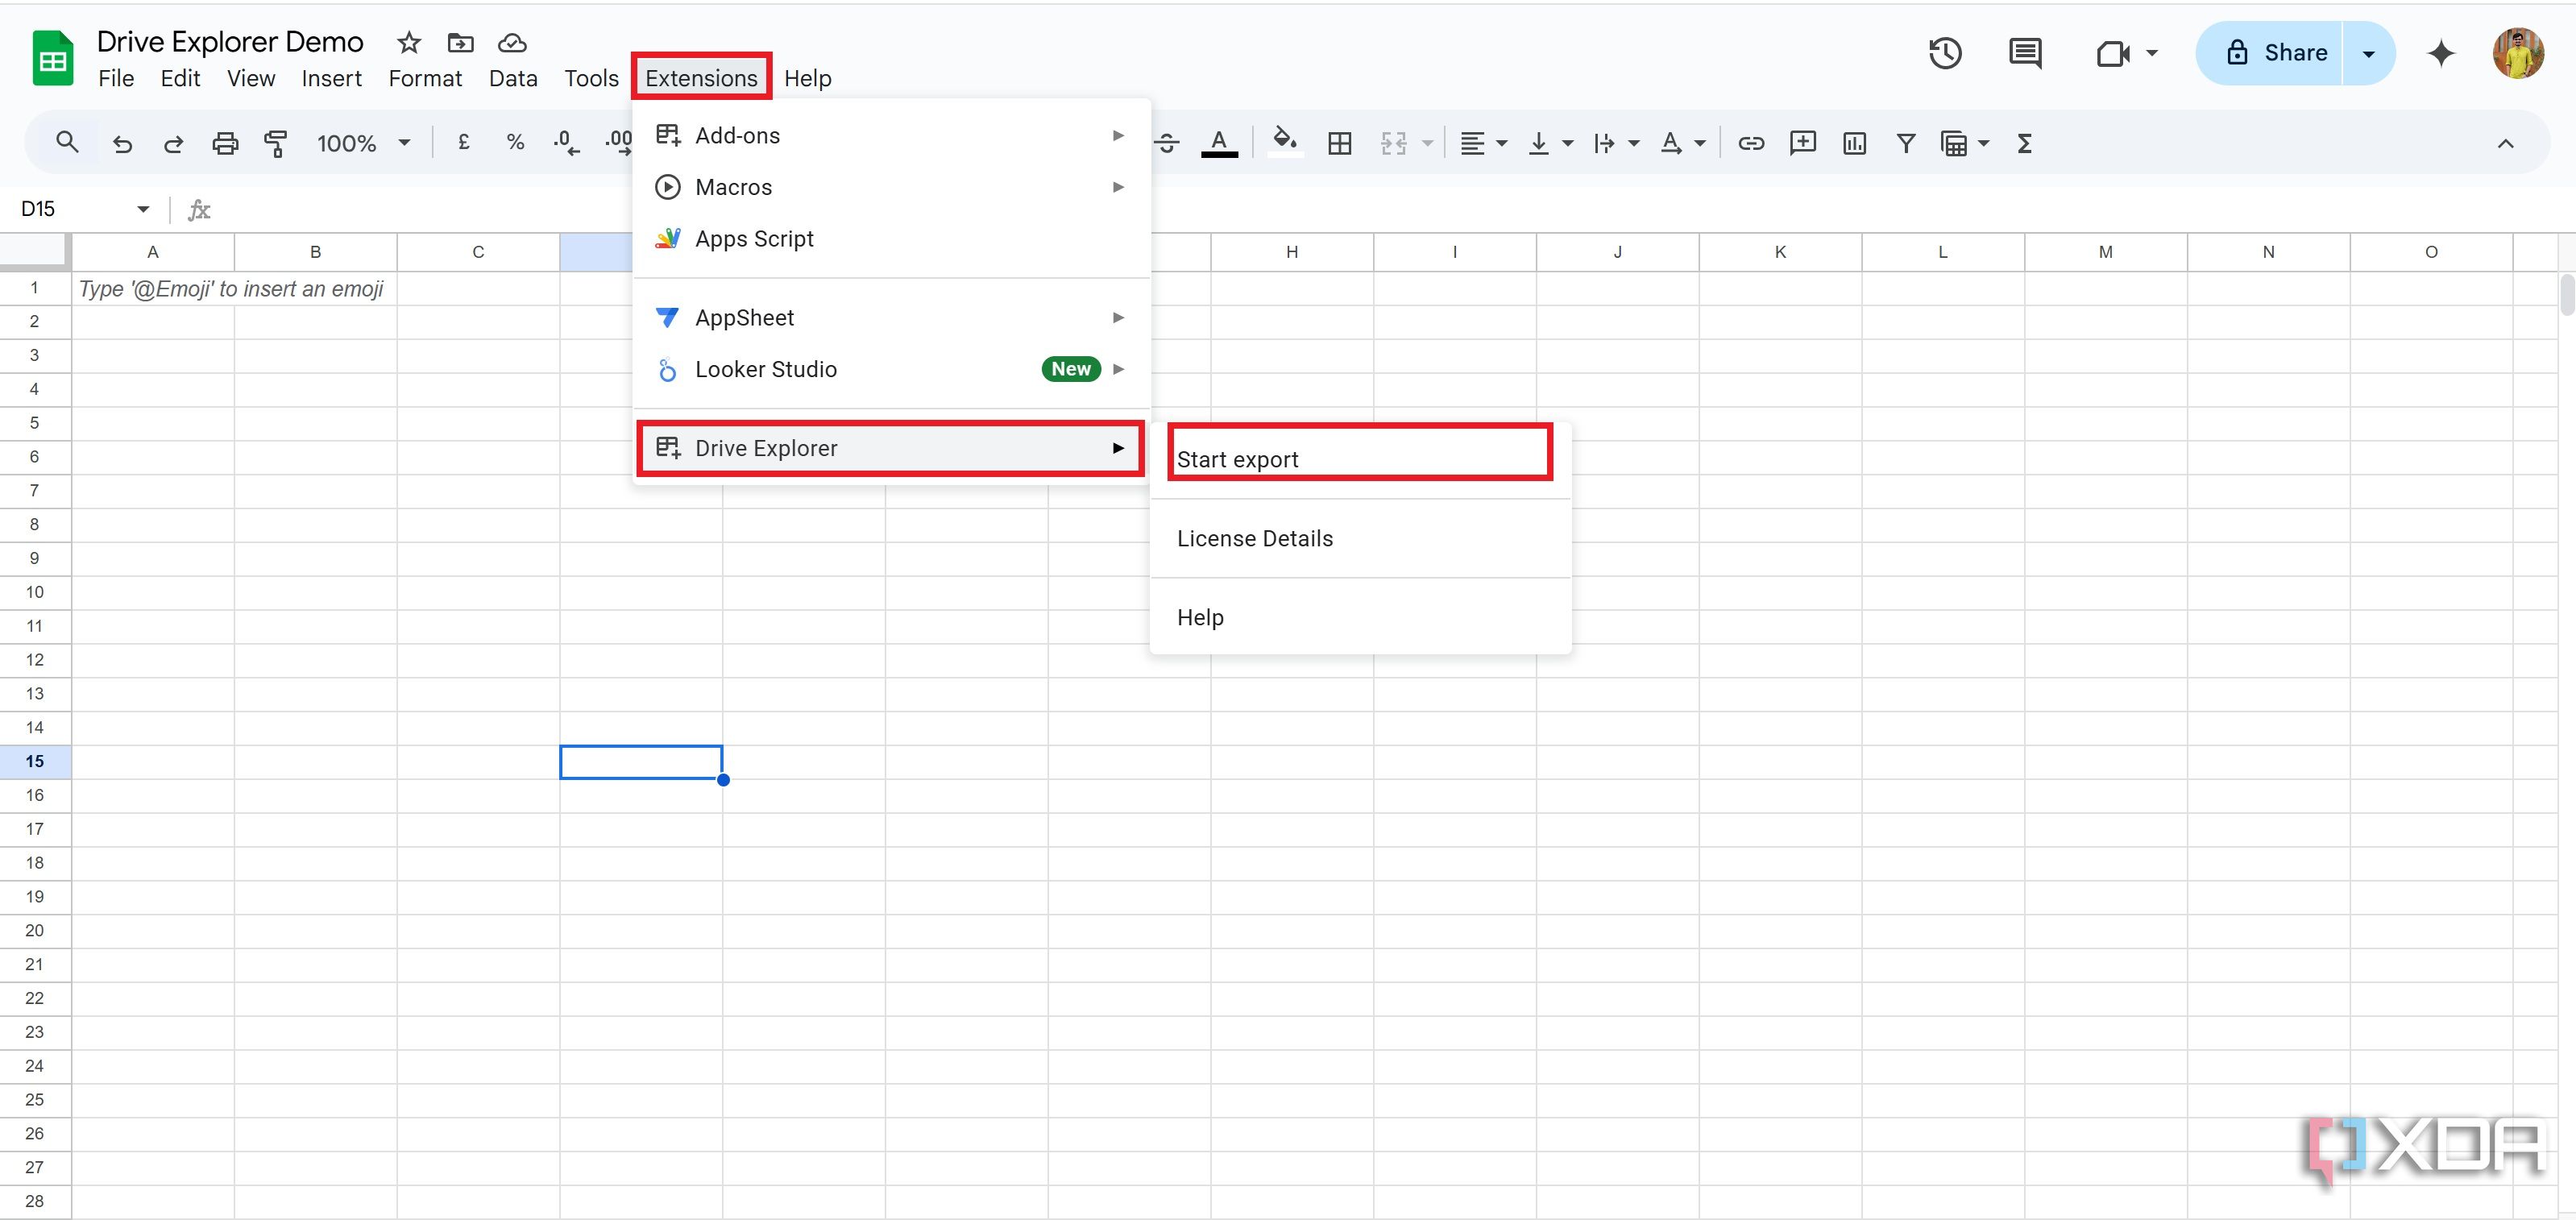2576x1220 pixels.
Task: Format as currency pound
Action: 463,143
